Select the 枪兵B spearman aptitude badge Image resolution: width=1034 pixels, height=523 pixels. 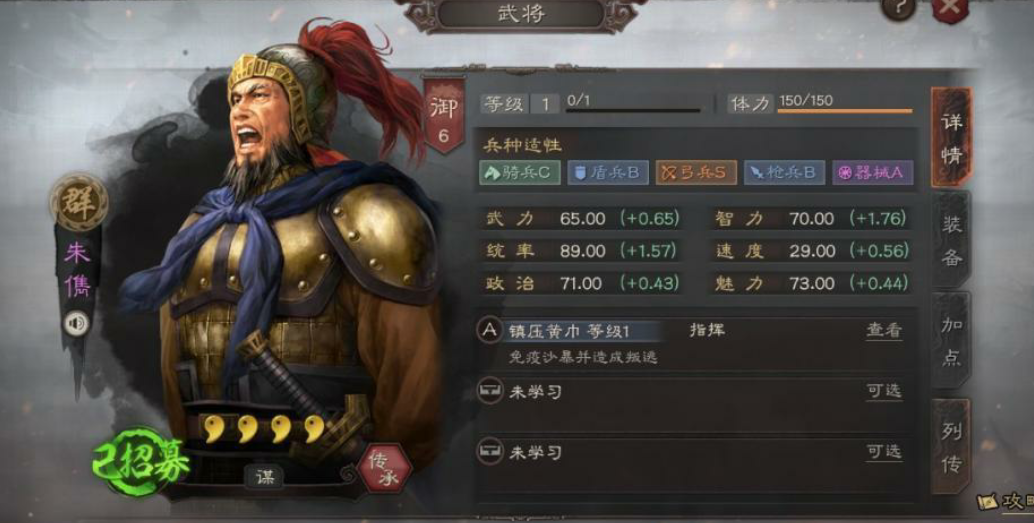784,173
